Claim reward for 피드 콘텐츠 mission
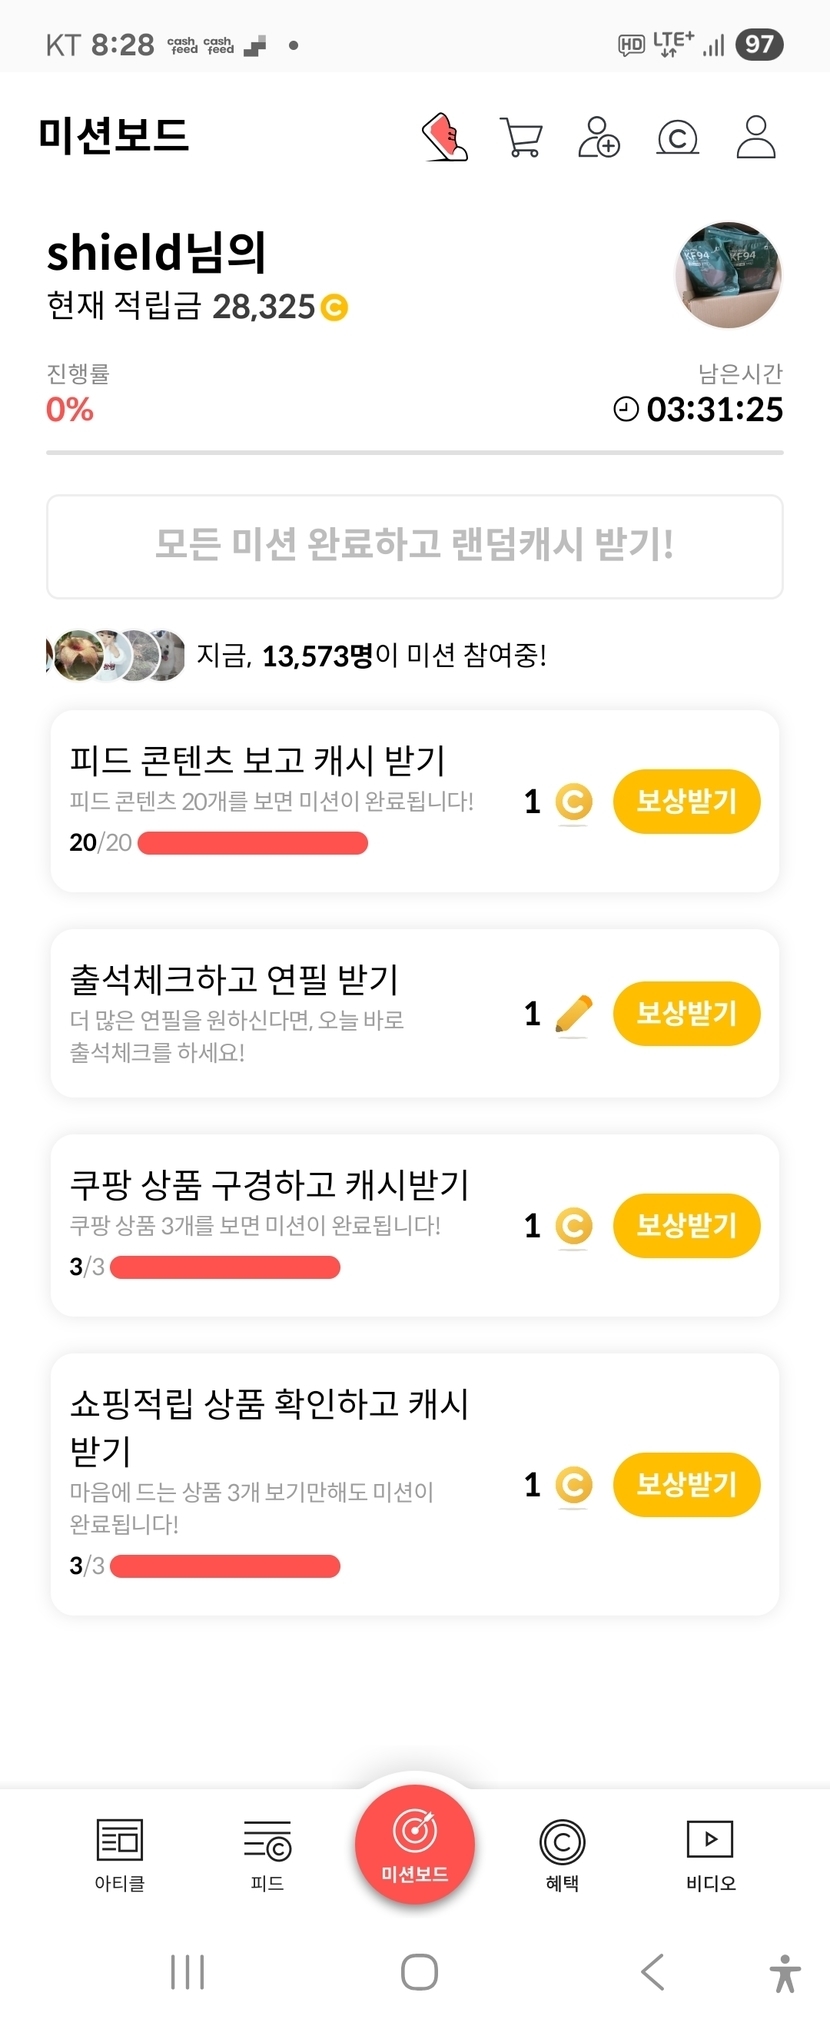This screenshot has width=830, height=2029. [x=686, y=801]
